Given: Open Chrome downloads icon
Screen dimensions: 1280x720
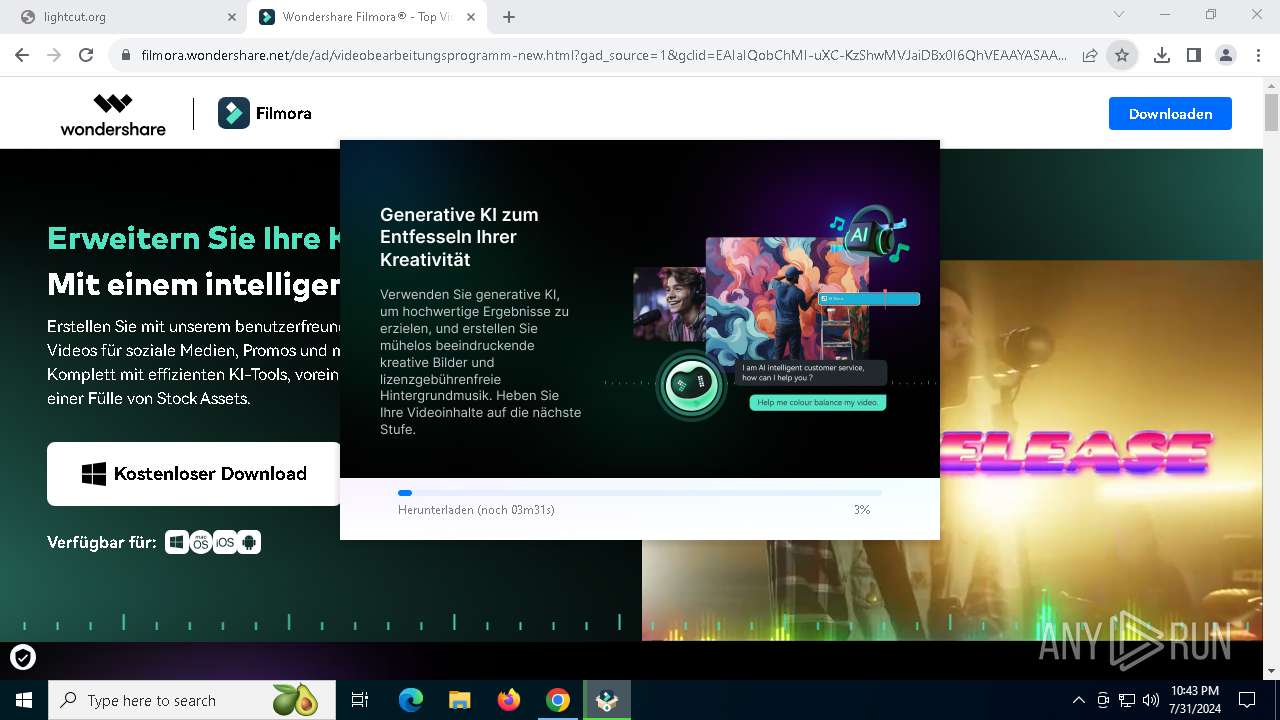Looking at the screenshot, I should [x=1161, y=56].
